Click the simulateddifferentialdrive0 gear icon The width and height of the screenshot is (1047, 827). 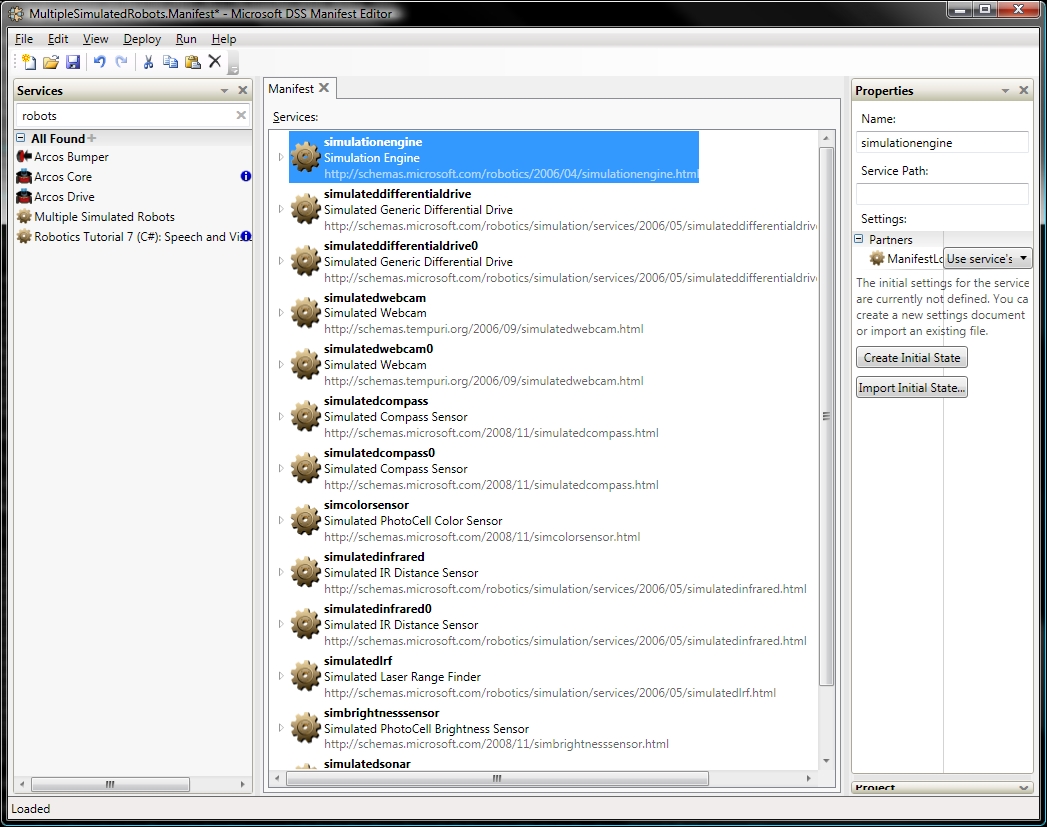pyautogui.click(x=306, y=261)
